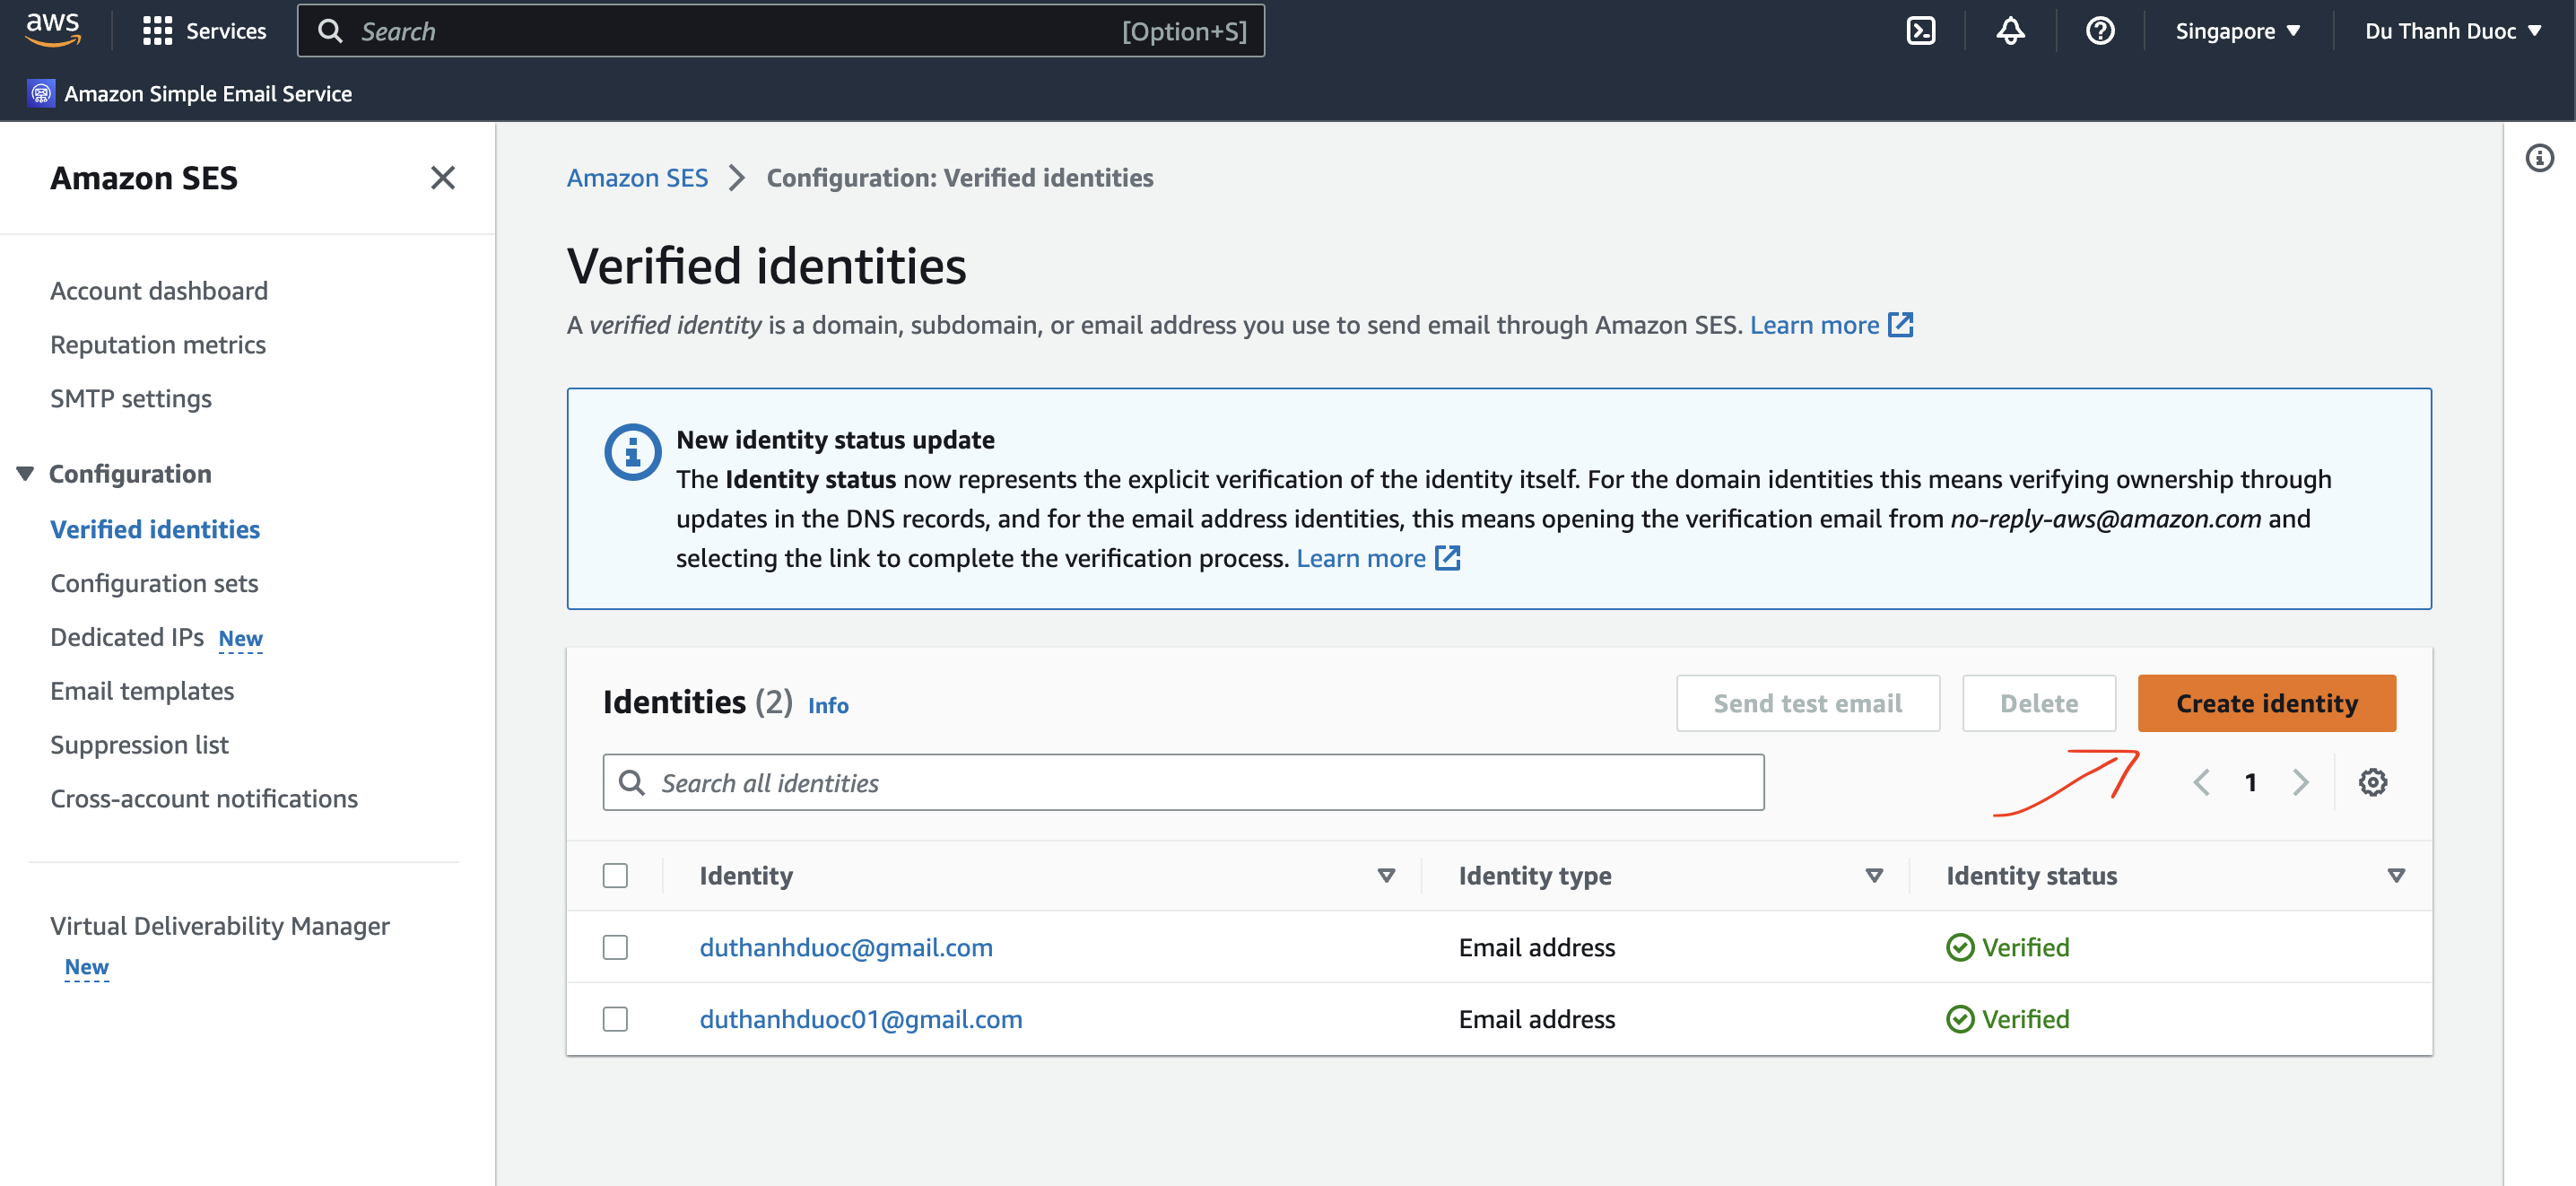Screen dimensions: 2576x1186
Task: Focus the Search all identities field
Action: (x=1183, y=782)
